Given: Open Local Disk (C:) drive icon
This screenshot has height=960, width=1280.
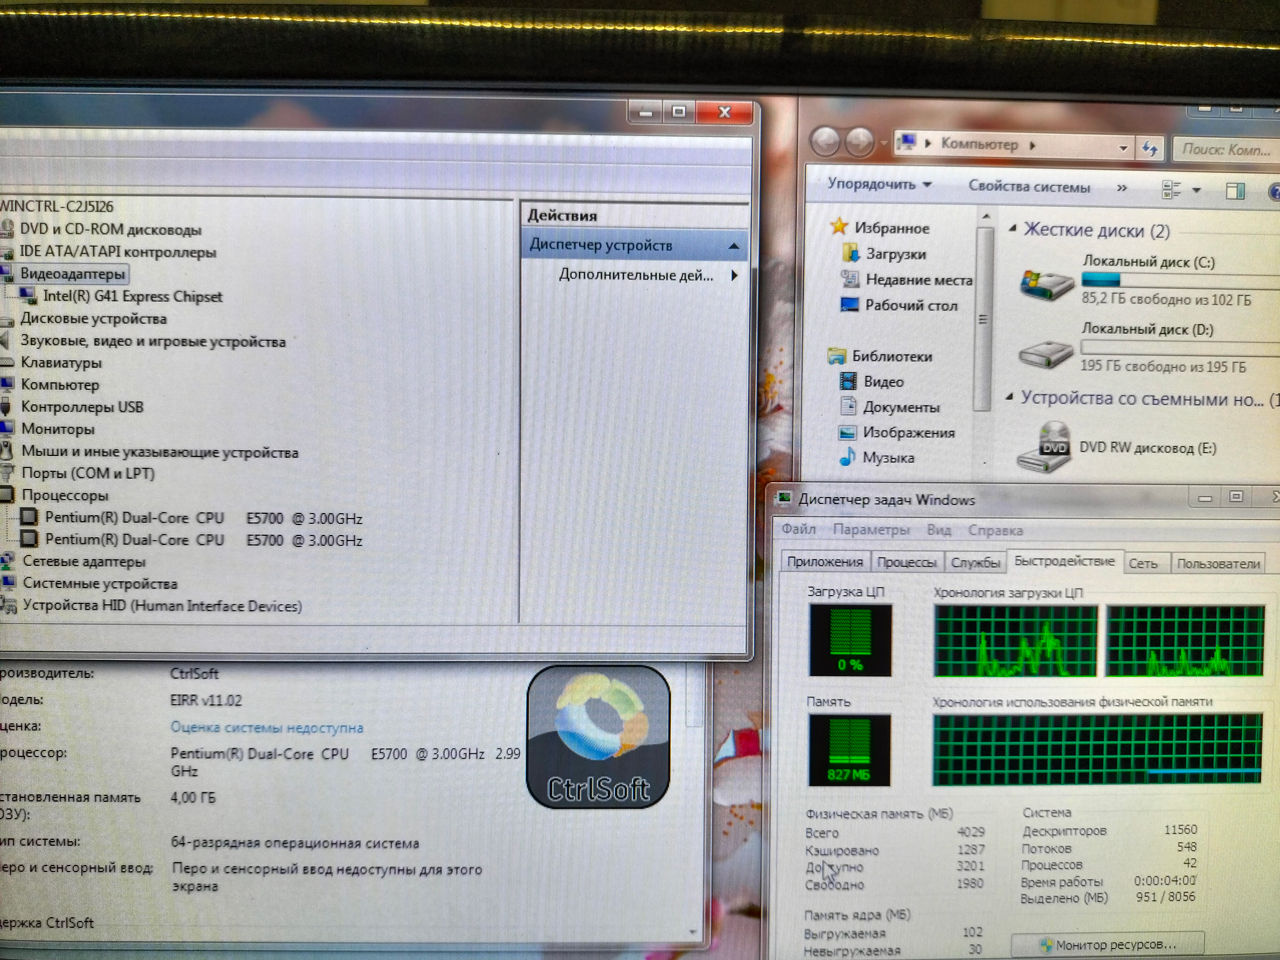Looking at the screenshot, I should [1046, 284].
